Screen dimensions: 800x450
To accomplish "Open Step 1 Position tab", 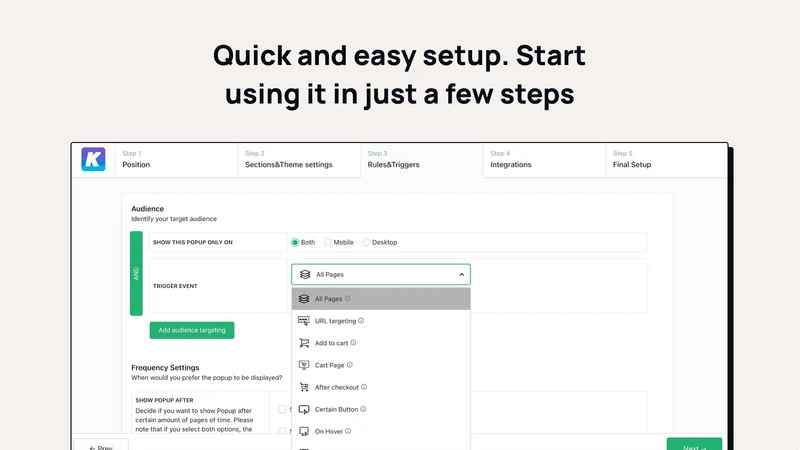I will click(x=177, y=160).
